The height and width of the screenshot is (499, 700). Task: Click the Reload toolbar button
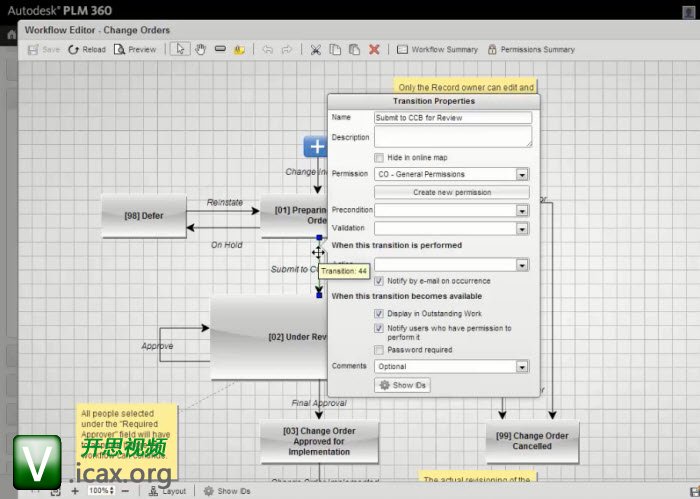coord(86,49)
